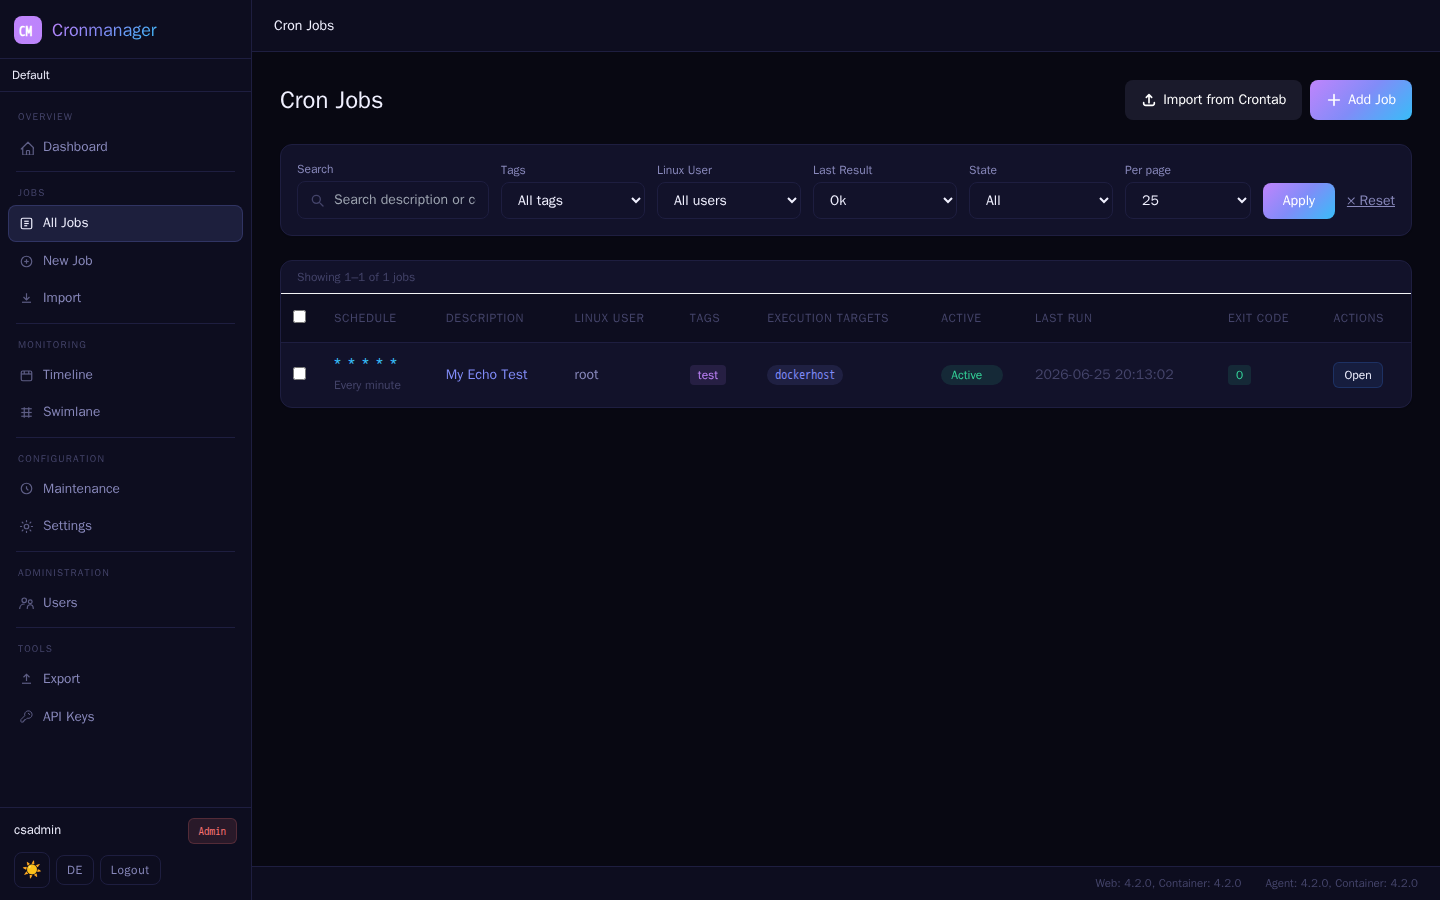Screen dimensions: 1440x900
Task: Click the Exit Code column header
Action: tap(1258, 318)
